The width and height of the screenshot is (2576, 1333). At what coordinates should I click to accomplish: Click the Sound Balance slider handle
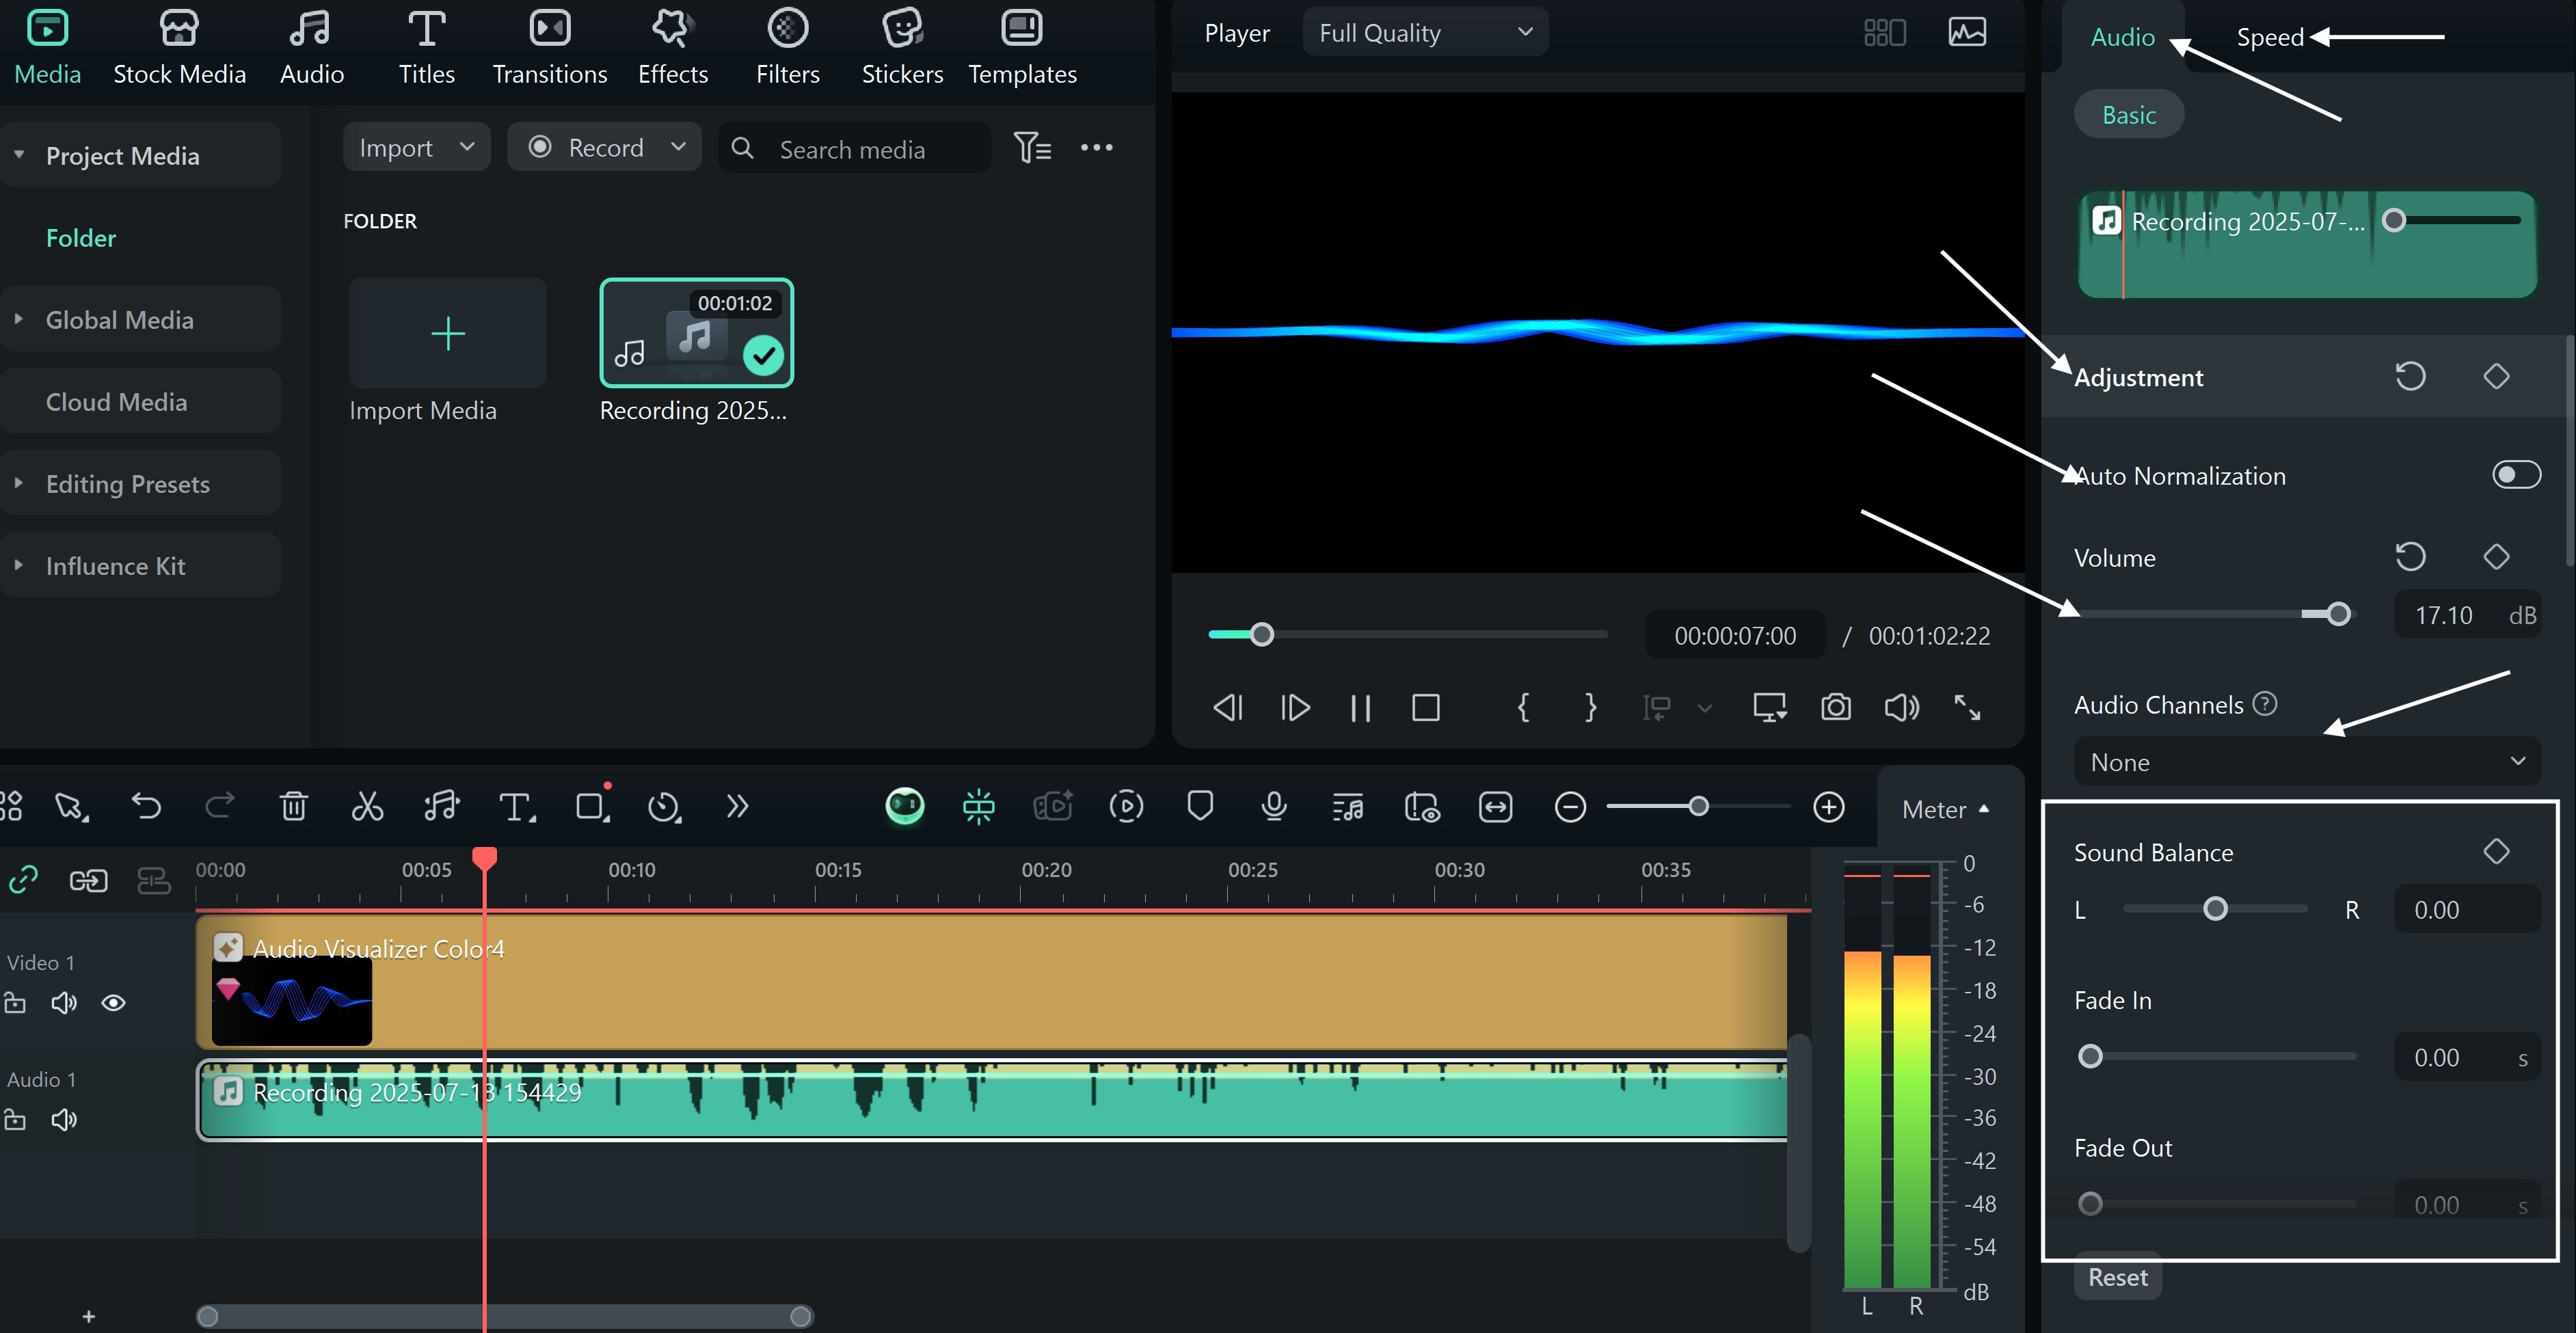[x=2215, y=909]
